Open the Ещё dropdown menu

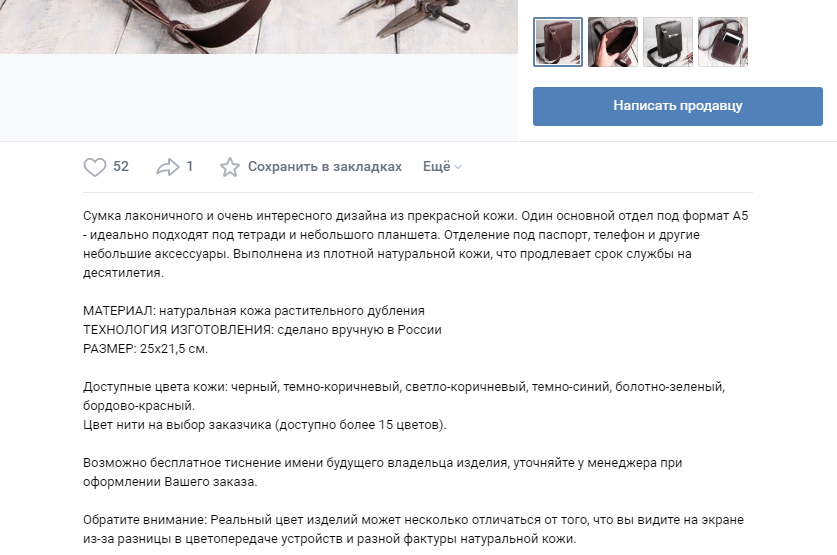point(442,166)
